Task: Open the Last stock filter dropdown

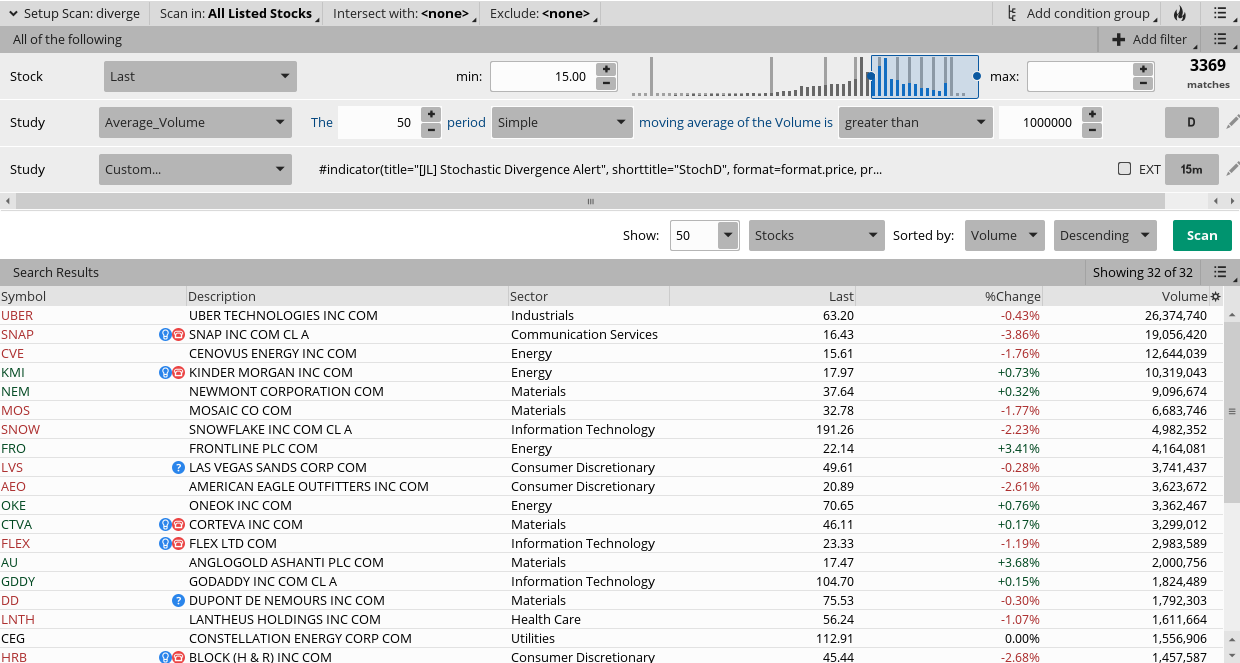Action: coord(200,77)
